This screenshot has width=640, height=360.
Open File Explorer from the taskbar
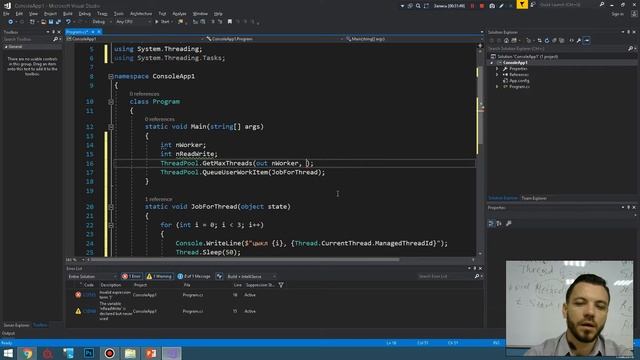pyautogui.click(x=130, y=353)
